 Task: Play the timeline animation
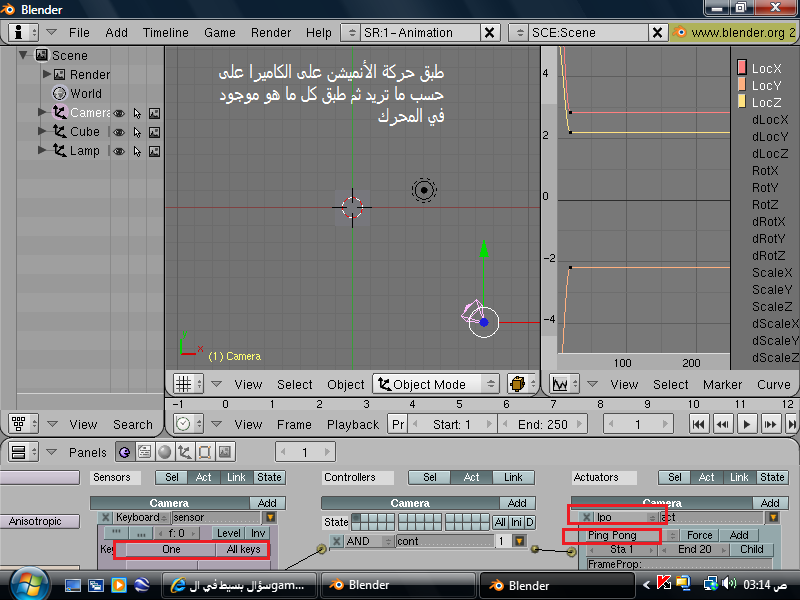click(747, 424)
